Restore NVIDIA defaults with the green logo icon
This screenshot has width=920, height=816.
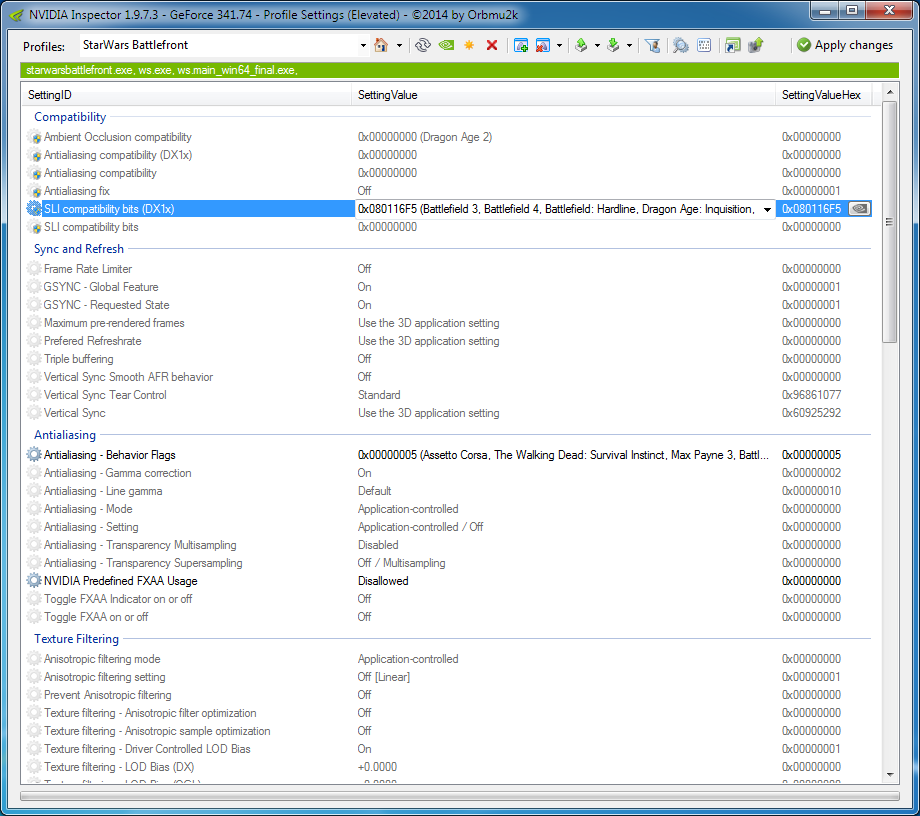click(446, 45)
